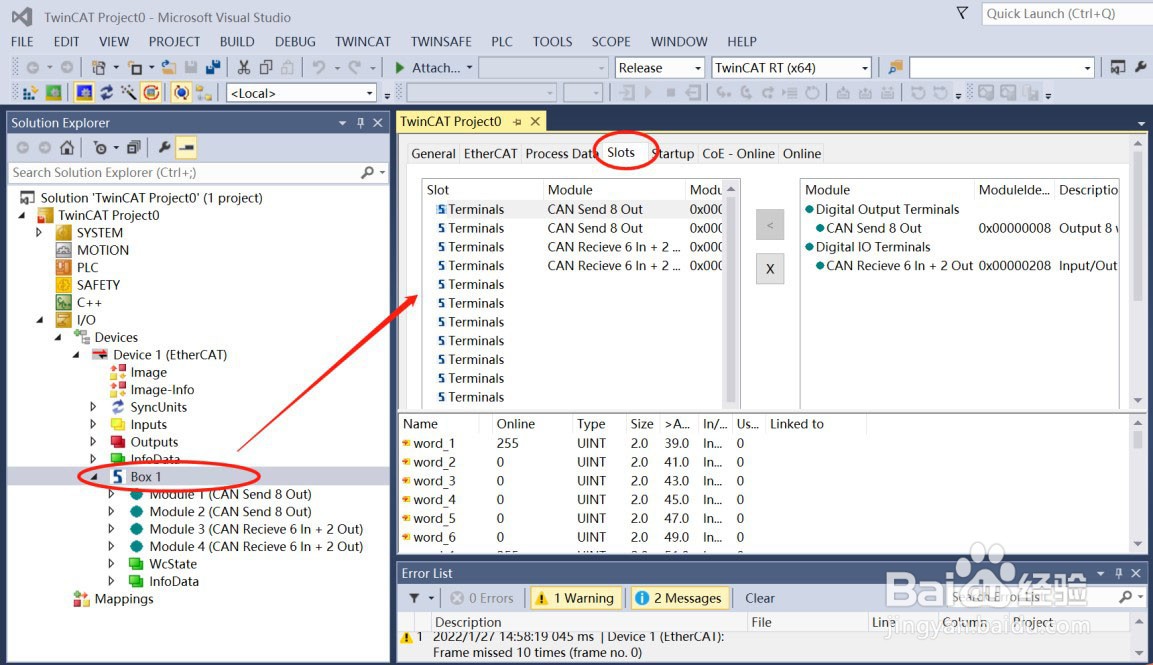Click the X remove module button
Image resolution: width=1153 pixels, height=665 pixels.
(x=770, y=269)
